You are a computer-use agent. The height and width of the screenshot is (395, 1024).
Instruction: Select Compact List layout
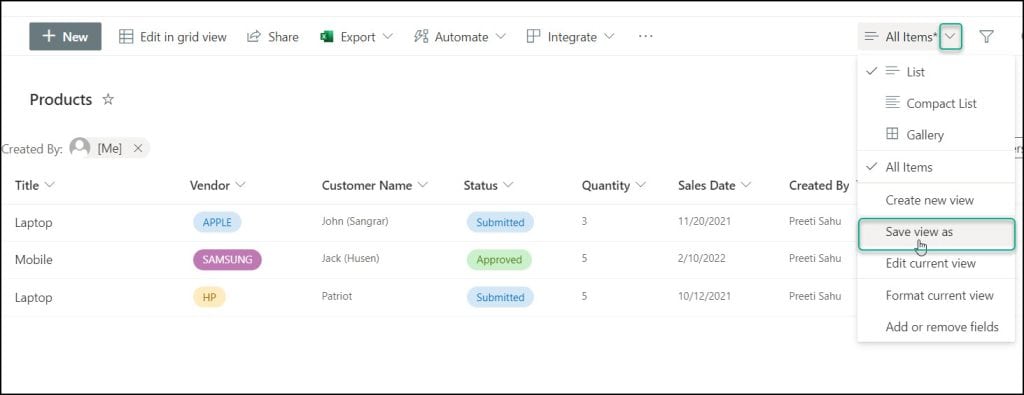click(x=936, y=103)
